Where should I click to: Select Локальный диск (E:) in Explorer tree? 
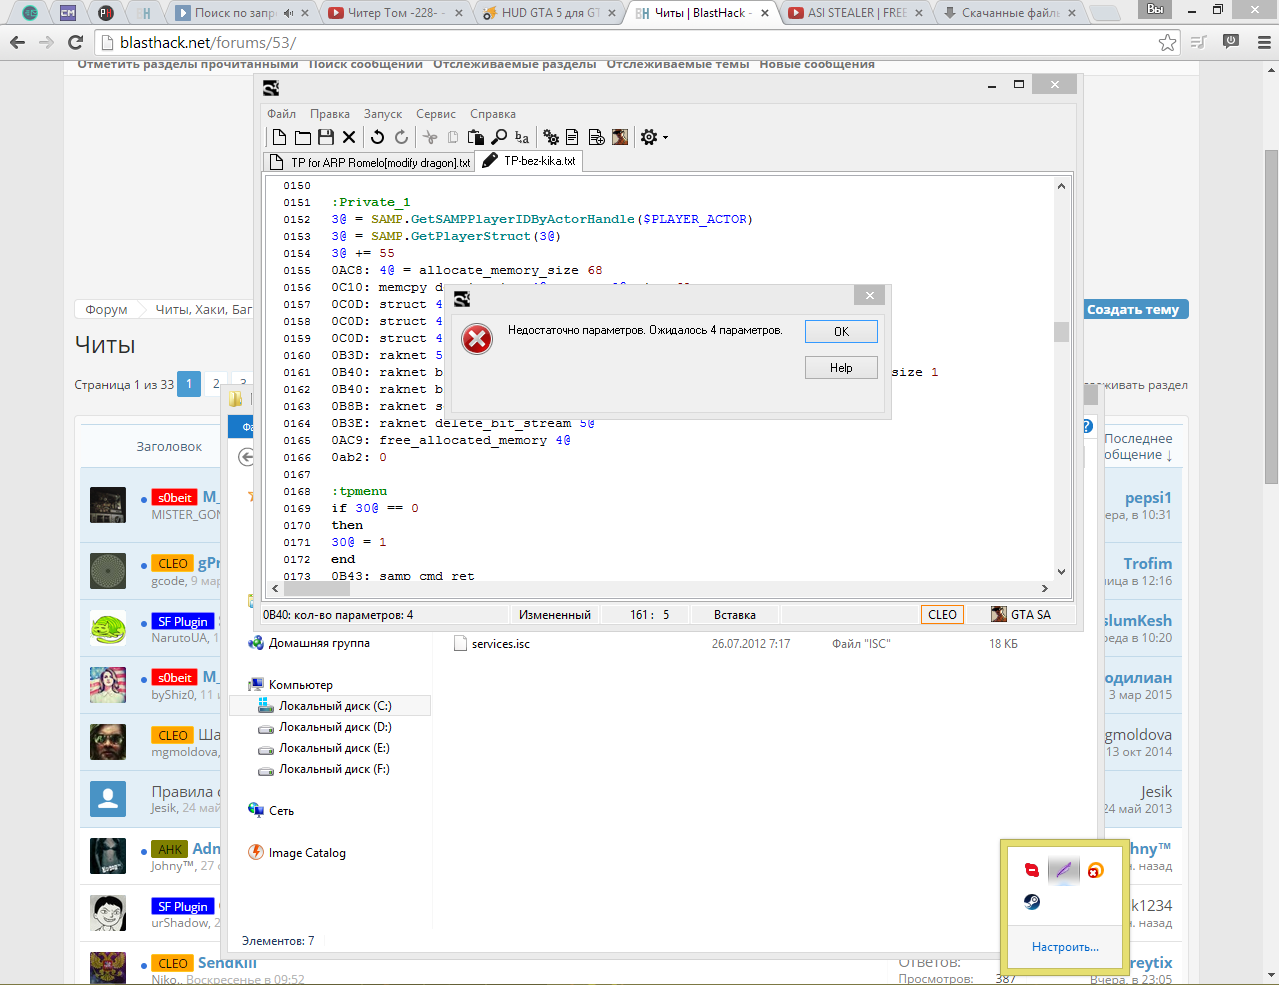coord(334,748)
